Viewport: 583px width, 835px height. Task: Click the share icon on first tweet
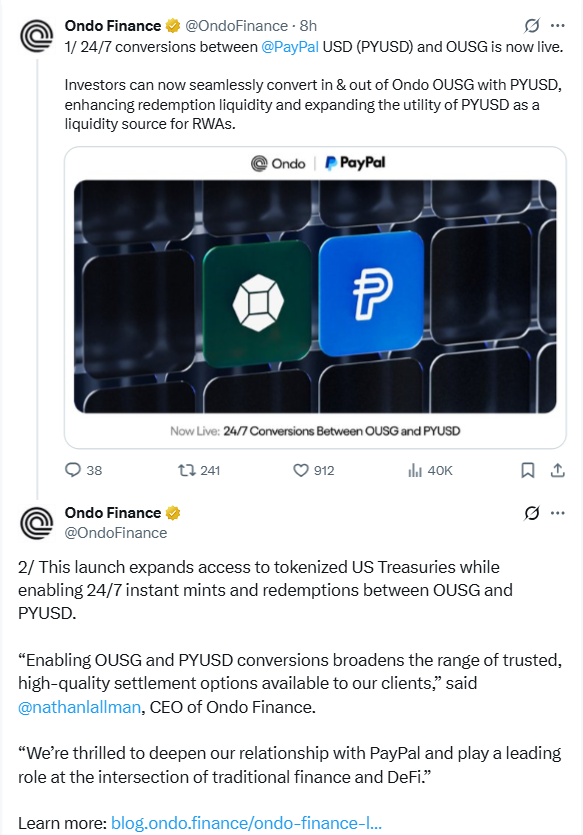coord(557,470)
